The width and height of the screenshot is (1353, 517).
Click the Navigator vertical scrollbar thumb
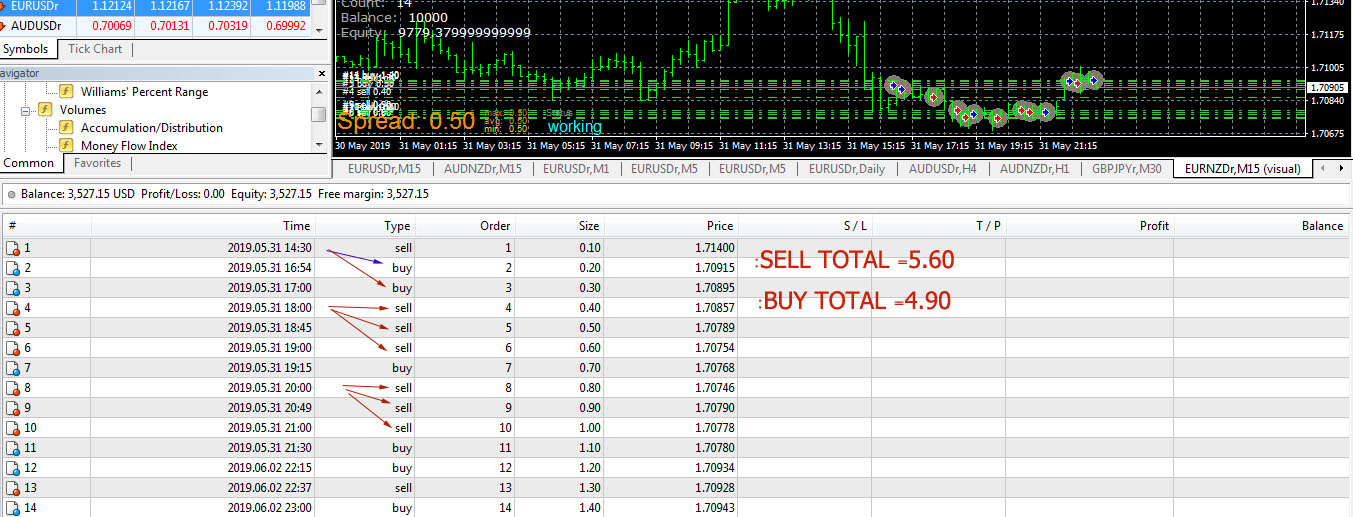pyautogui.click(x=319, y=113)
